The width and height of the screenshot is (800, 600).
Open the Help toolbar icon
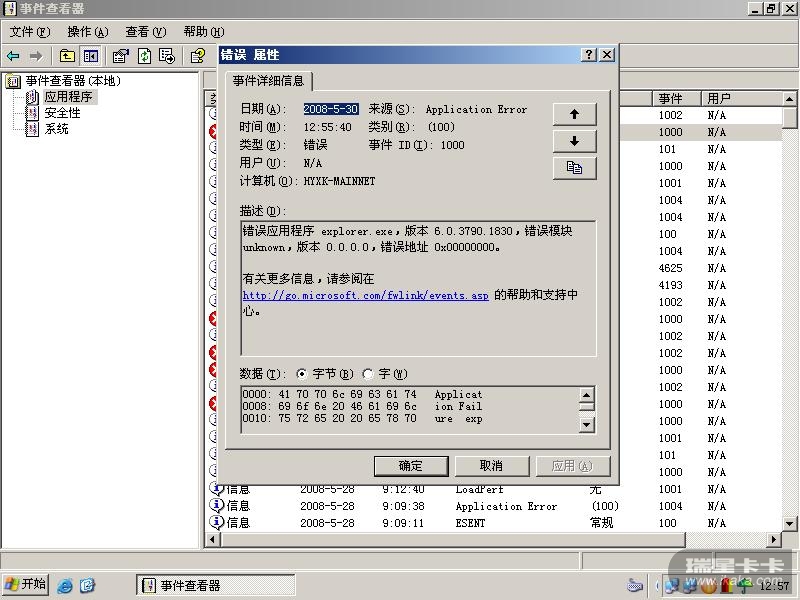197,56
